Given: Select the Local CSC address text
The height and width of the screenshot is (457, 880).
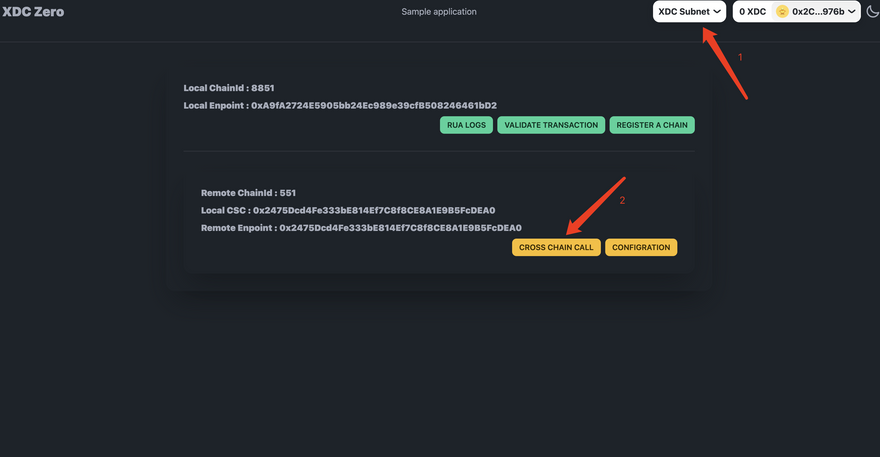Looking at the screenshot, I should tap(374, 210).
